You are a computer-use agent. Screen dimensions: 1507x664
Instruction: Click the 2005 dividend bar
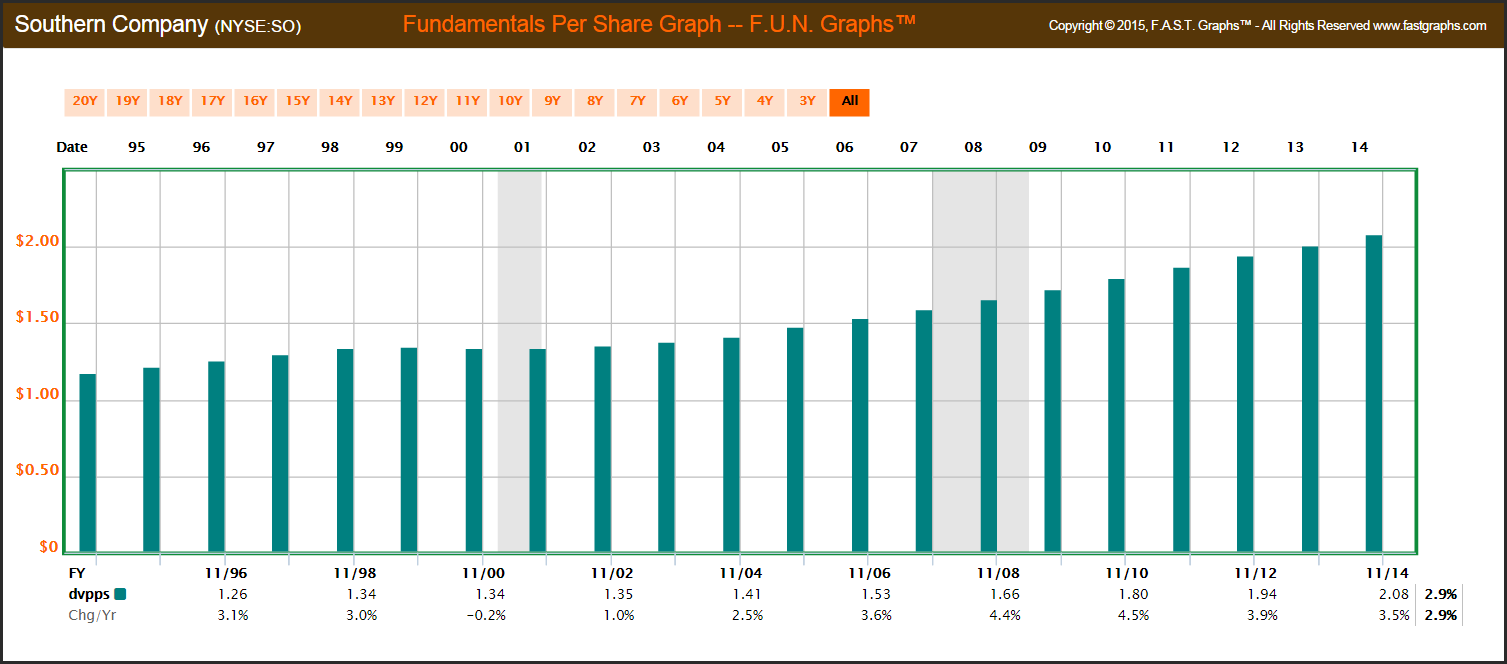tap(795, 439)
